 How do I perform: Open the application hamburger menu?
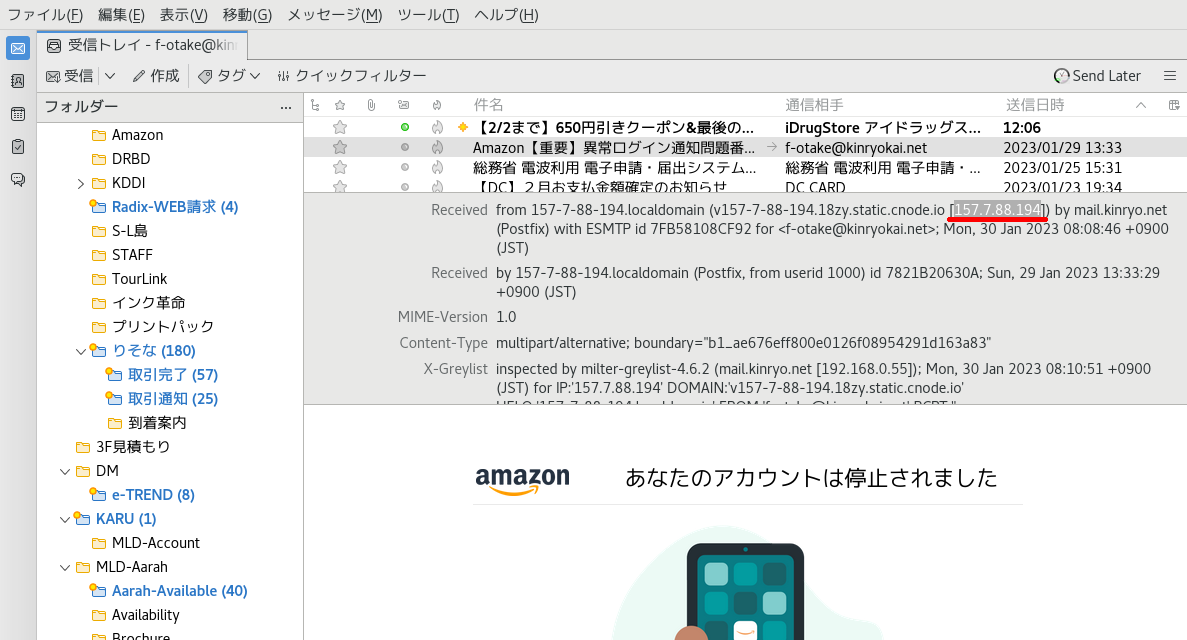pos(1170,76)
